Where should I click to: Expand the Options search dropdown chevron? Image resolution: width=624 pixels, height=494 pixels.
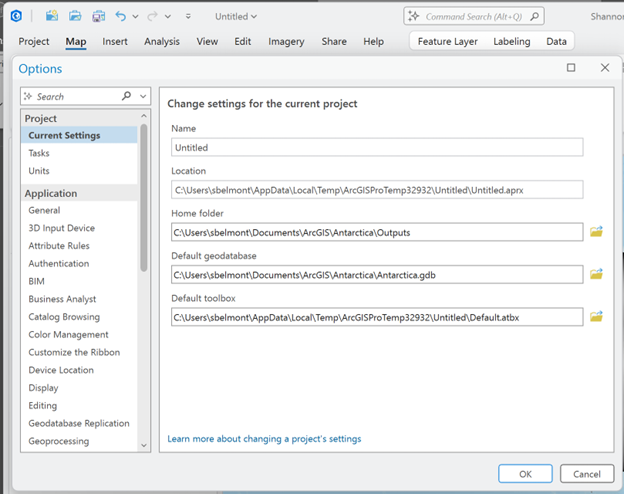click(x=143, y=96)
